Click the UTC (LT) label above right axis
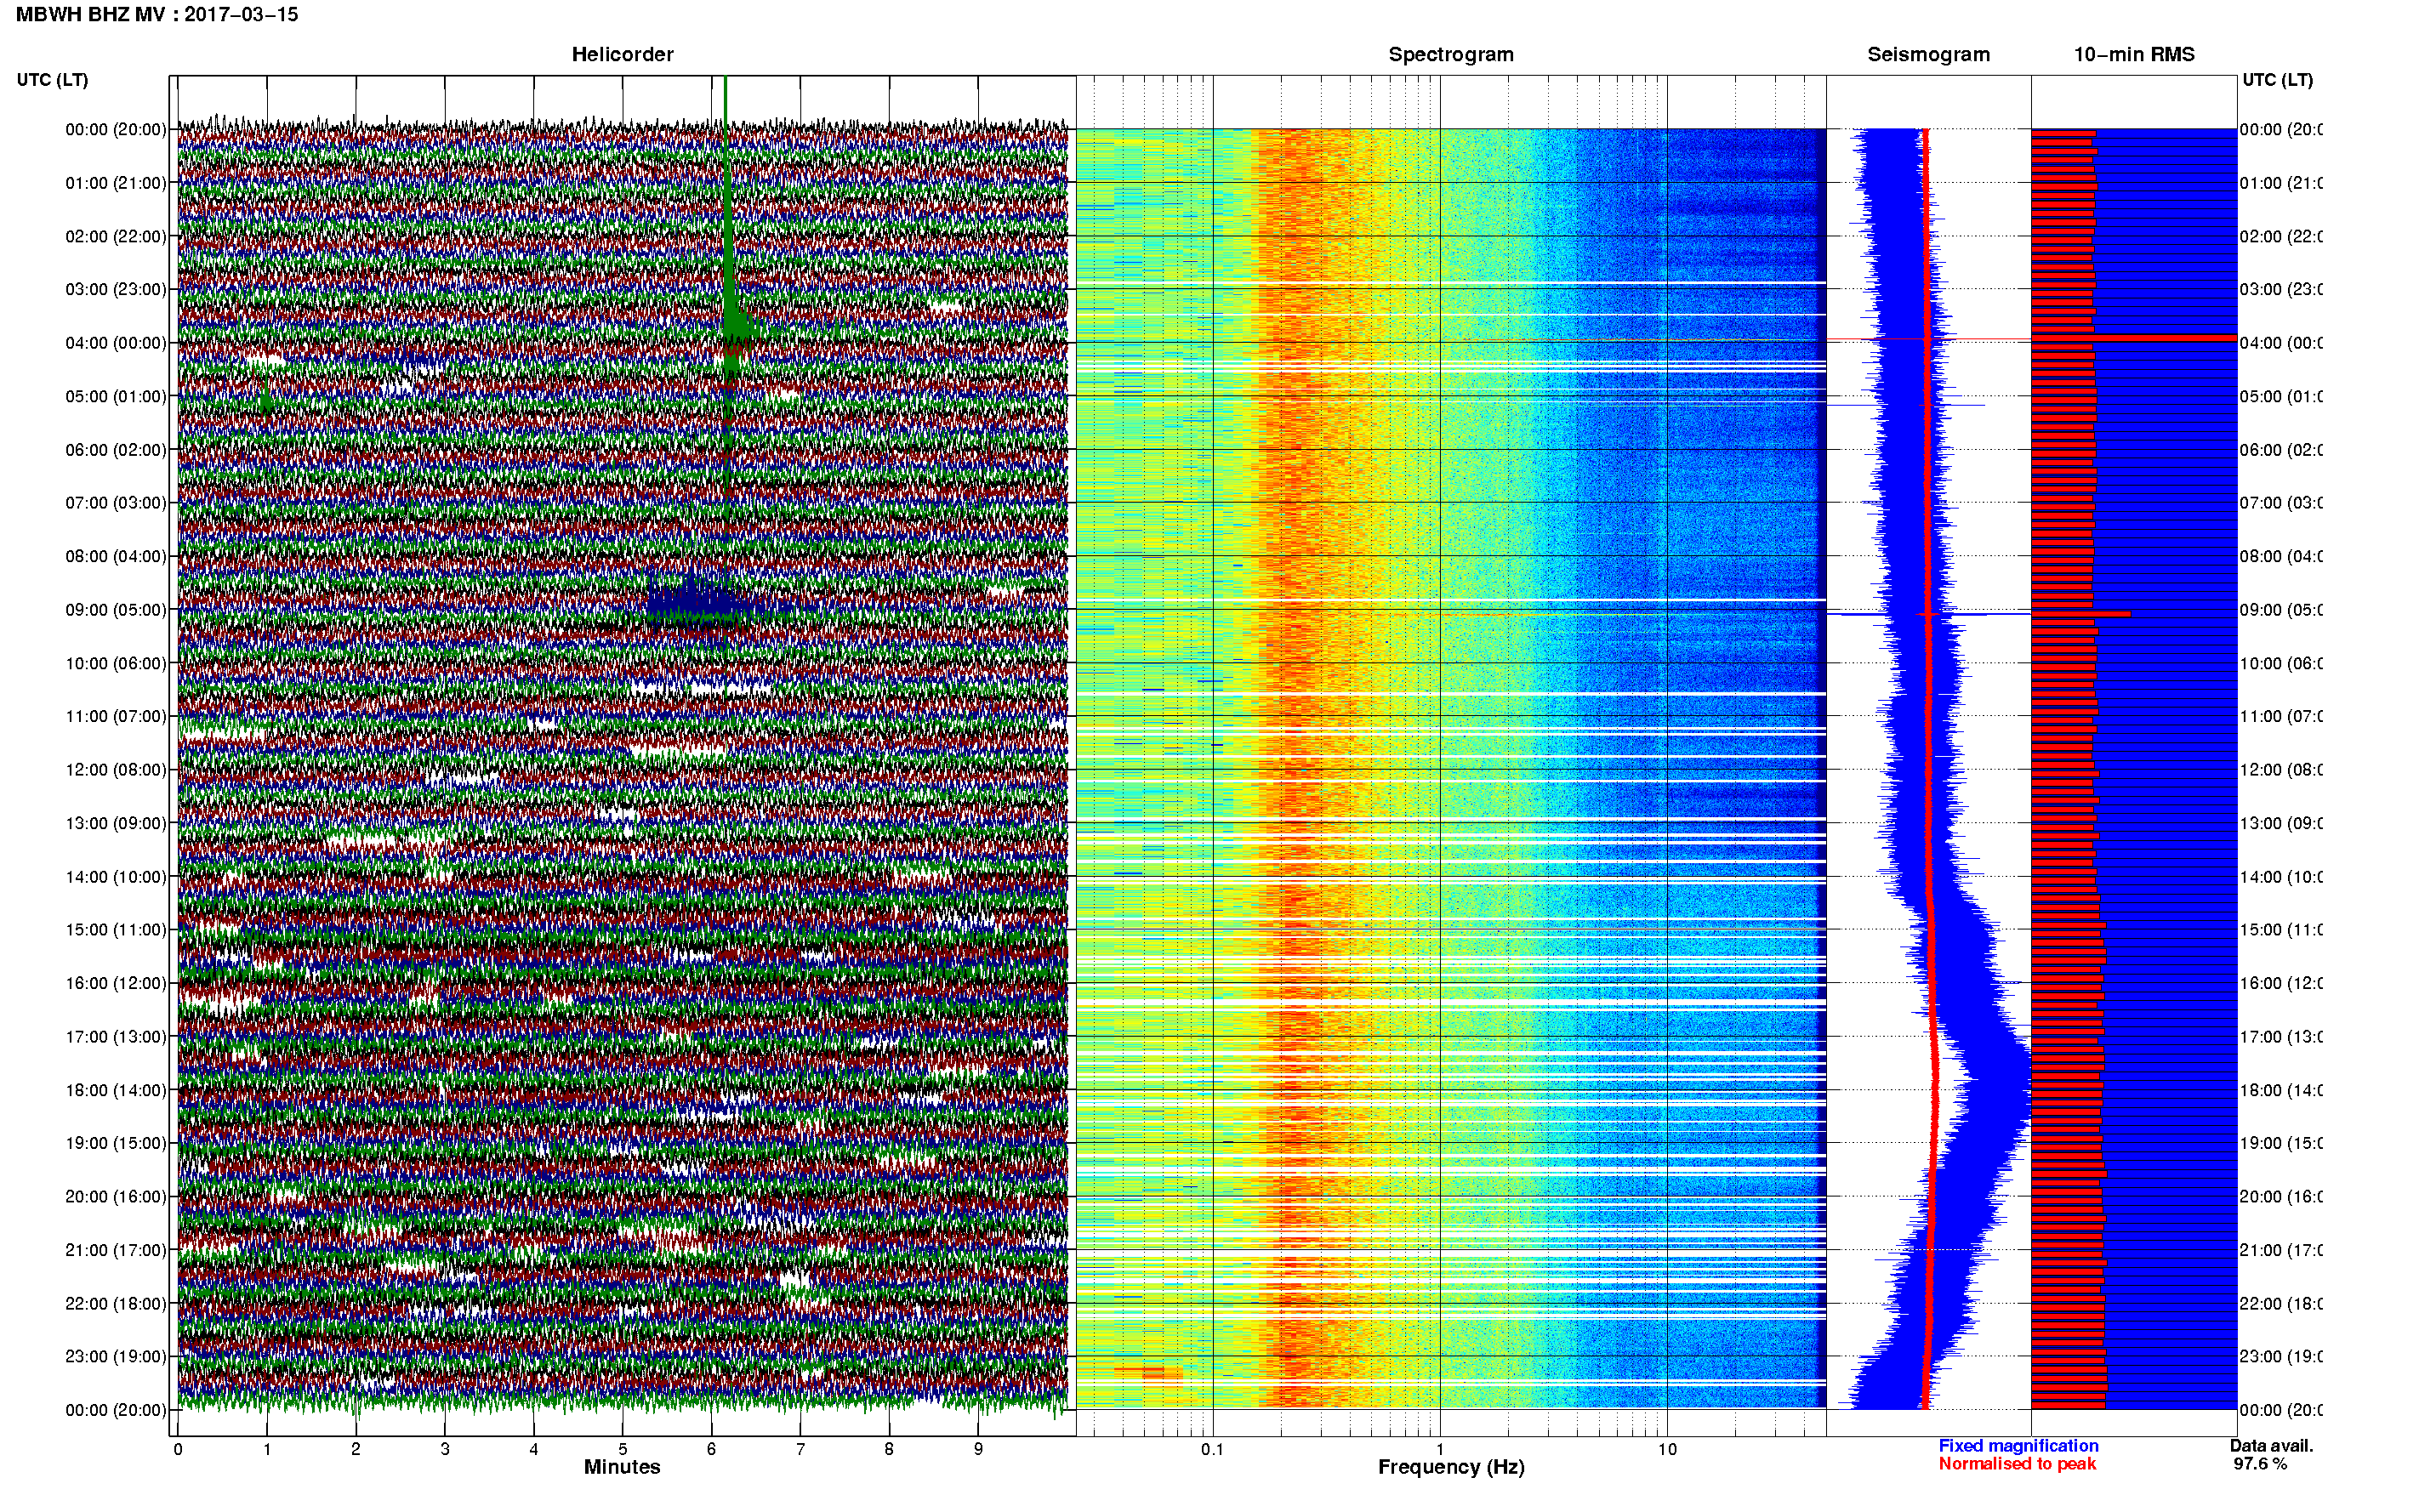2419x1512 pixels. (2277, 80)
